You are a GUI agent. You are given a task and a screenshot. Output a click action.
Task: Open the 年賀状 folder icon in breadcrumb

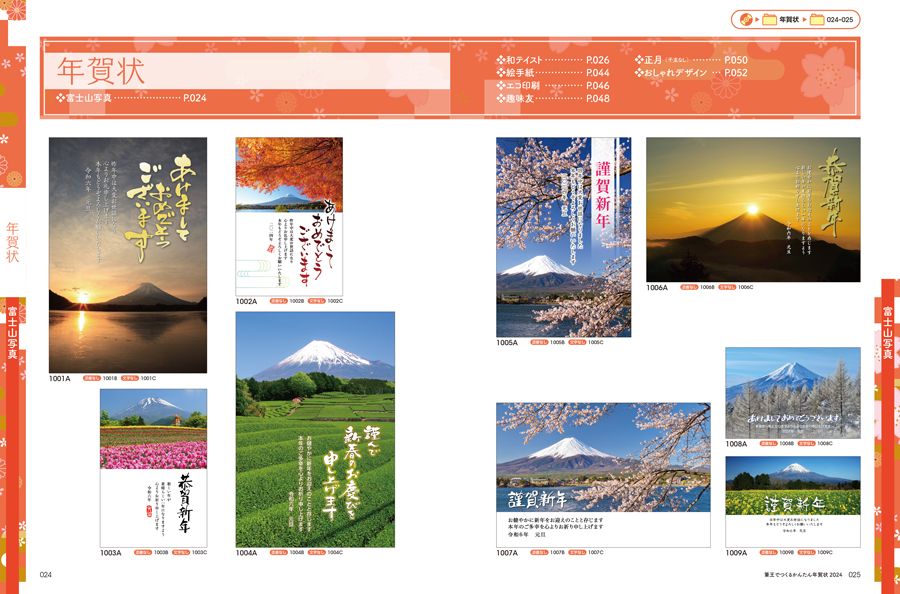click(x=770, y=19)
